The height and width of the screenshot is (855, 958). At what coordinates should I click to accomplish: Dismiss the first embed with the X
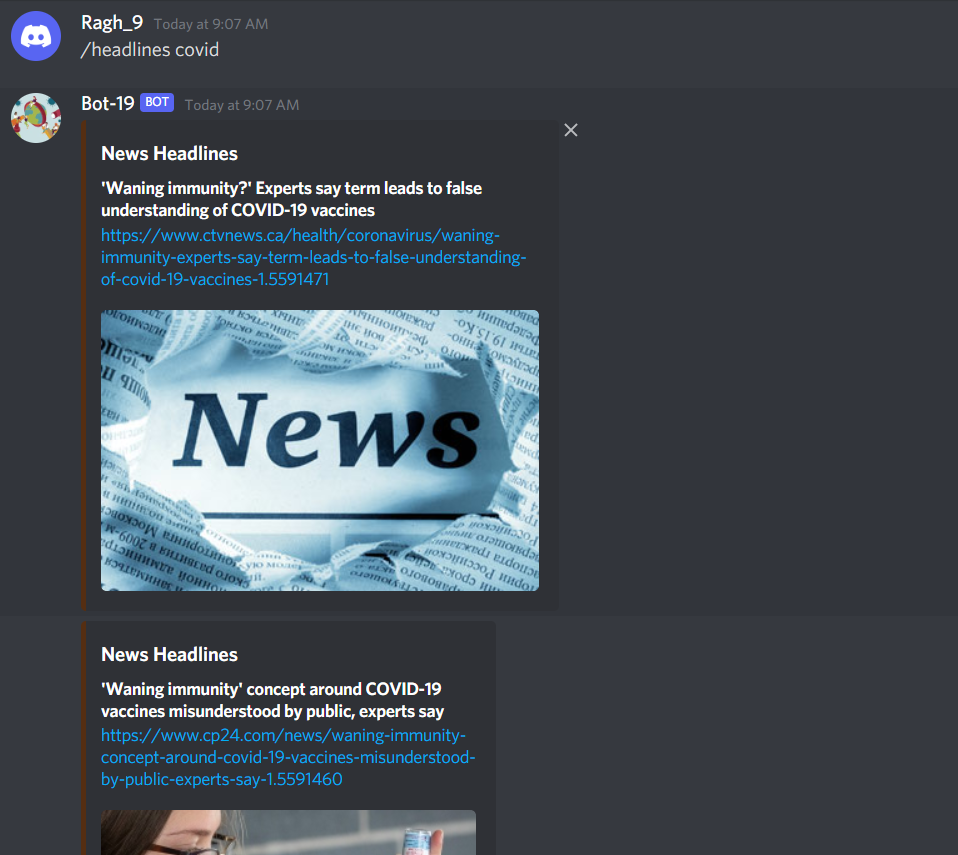(571, 130)
